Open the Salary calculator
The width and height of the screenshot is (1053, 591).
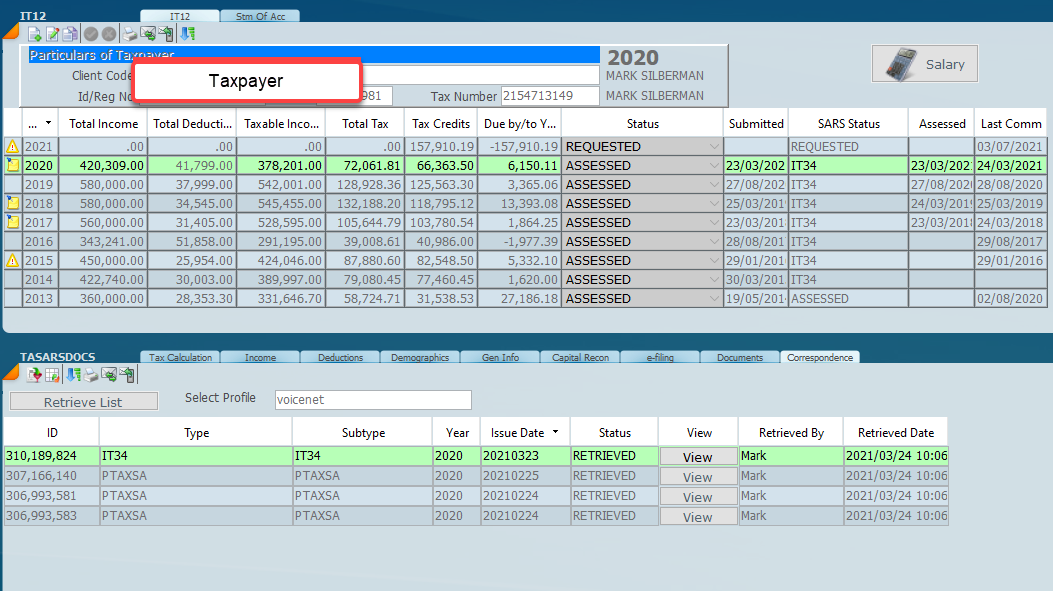(x=924, y=64)
